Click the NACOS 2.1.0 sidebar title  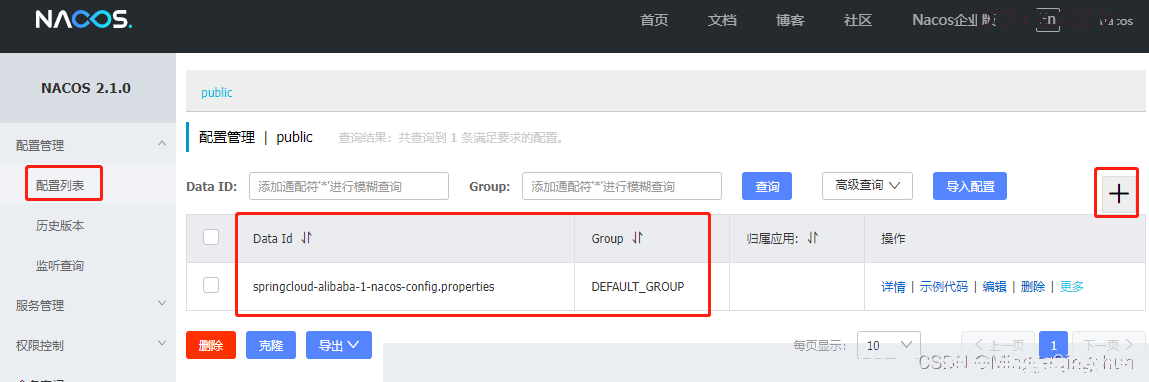coord(86,88)
